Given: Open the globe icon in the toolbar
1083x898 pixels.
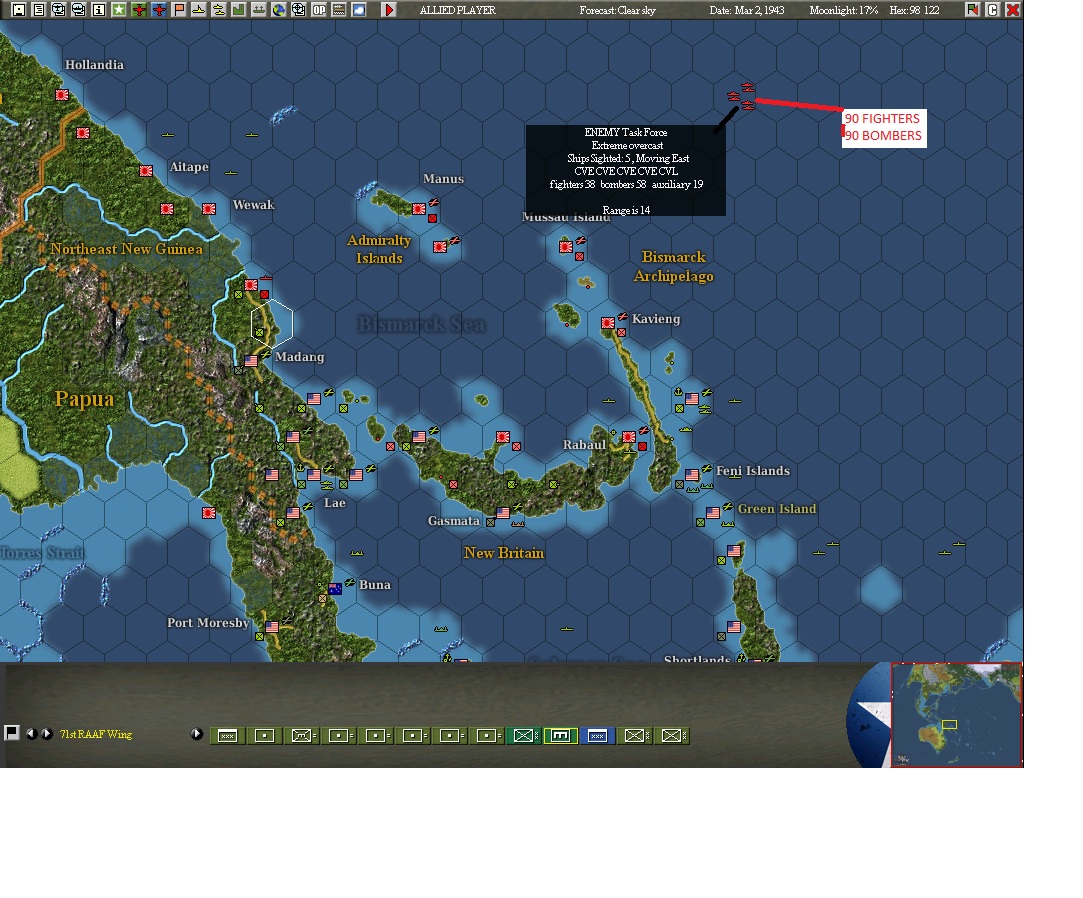Looking at the screenshot, I should pyautogui.click(x=279, y=10).
